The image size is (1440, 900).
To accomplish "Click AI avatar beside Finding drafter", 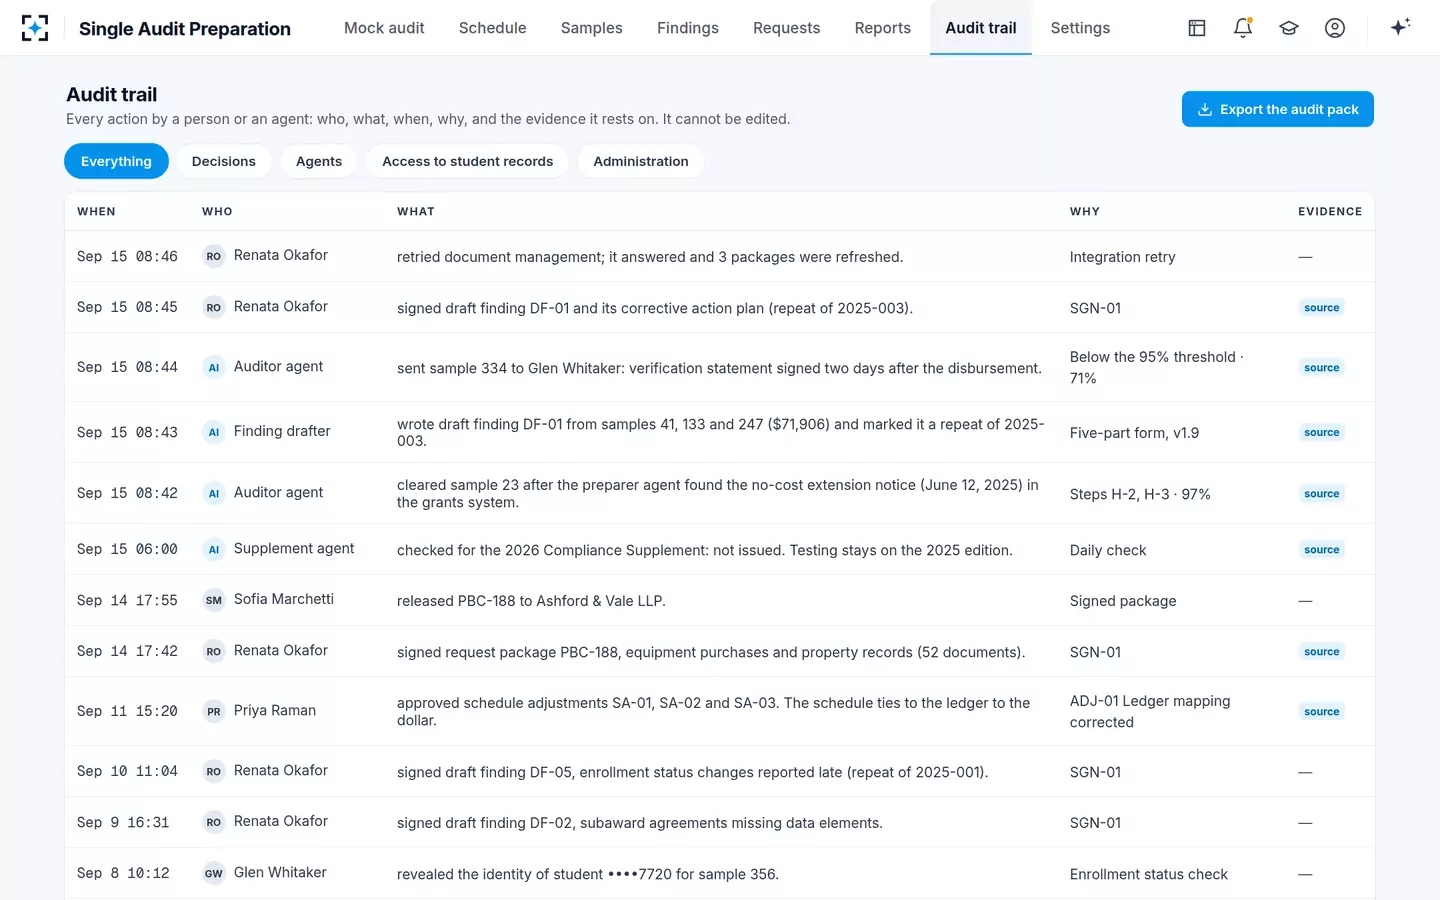I will [213, 432].
